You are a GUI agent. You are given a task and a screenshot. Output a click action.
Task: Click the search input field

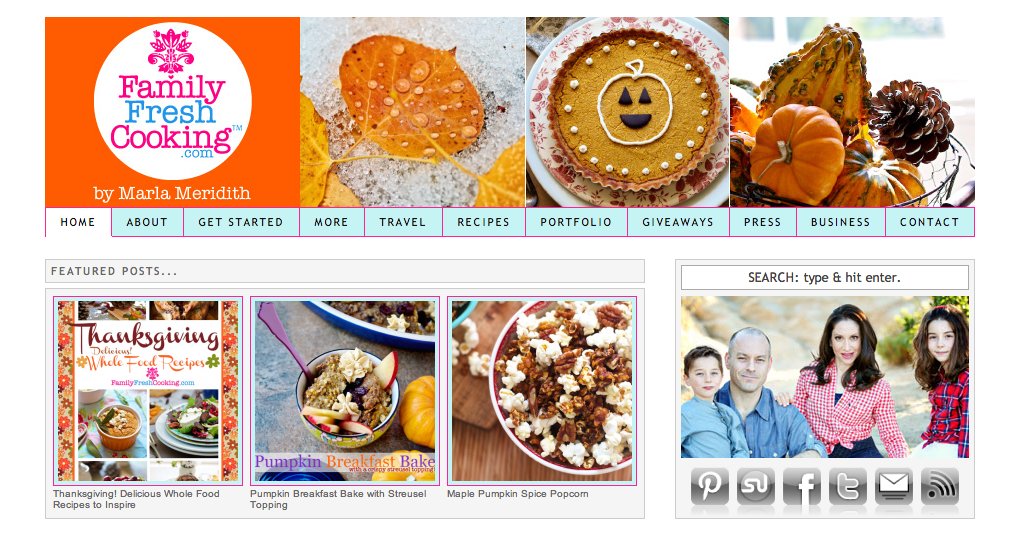[x=824, y=277]
